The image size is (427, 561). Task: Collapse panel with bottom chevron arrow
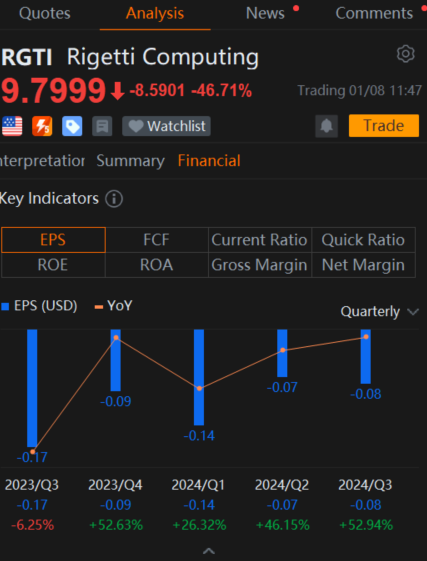point(209,551)
